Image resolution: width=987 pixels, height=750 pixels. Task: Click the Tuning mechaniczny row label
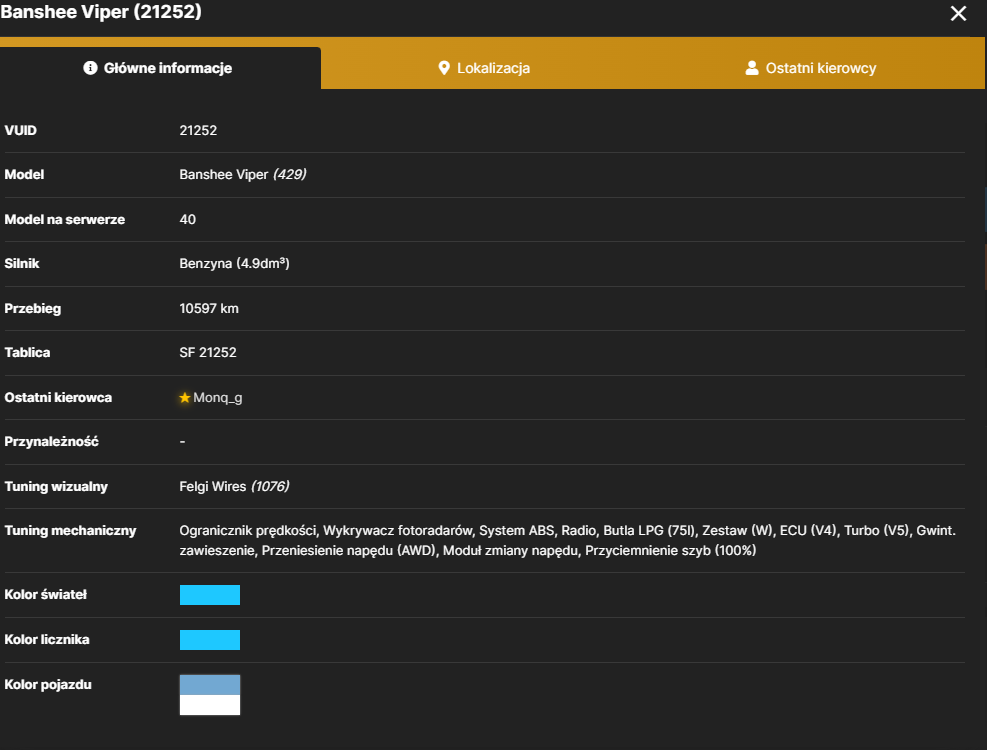pos(70,530)
